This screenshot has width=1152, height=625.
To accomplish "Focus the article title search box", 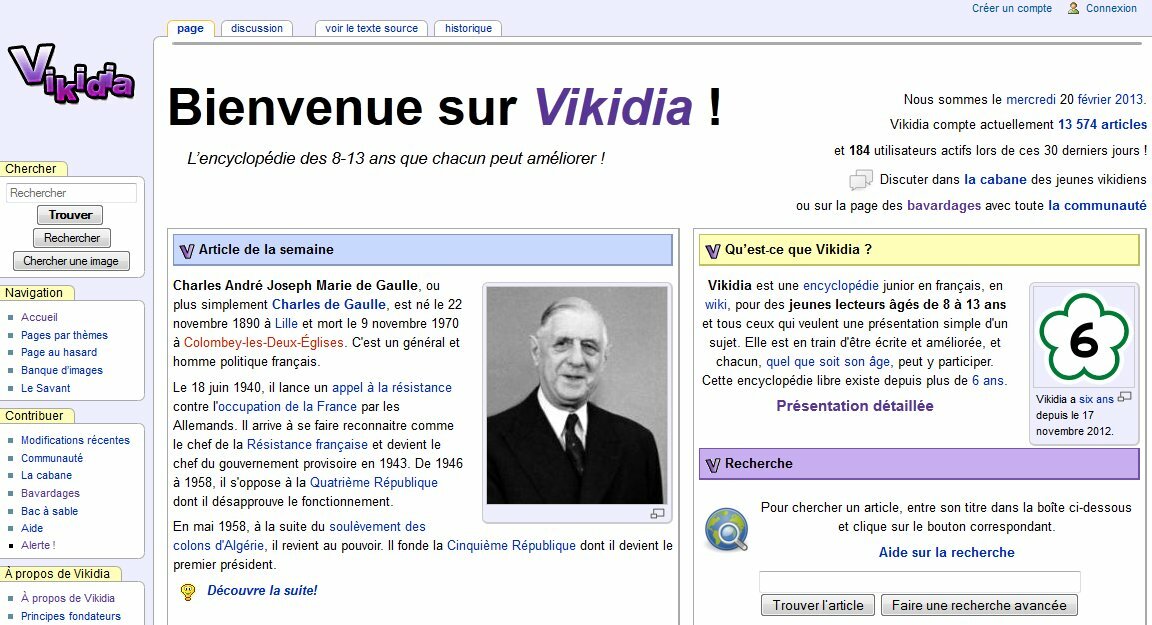I will [920, 582].
